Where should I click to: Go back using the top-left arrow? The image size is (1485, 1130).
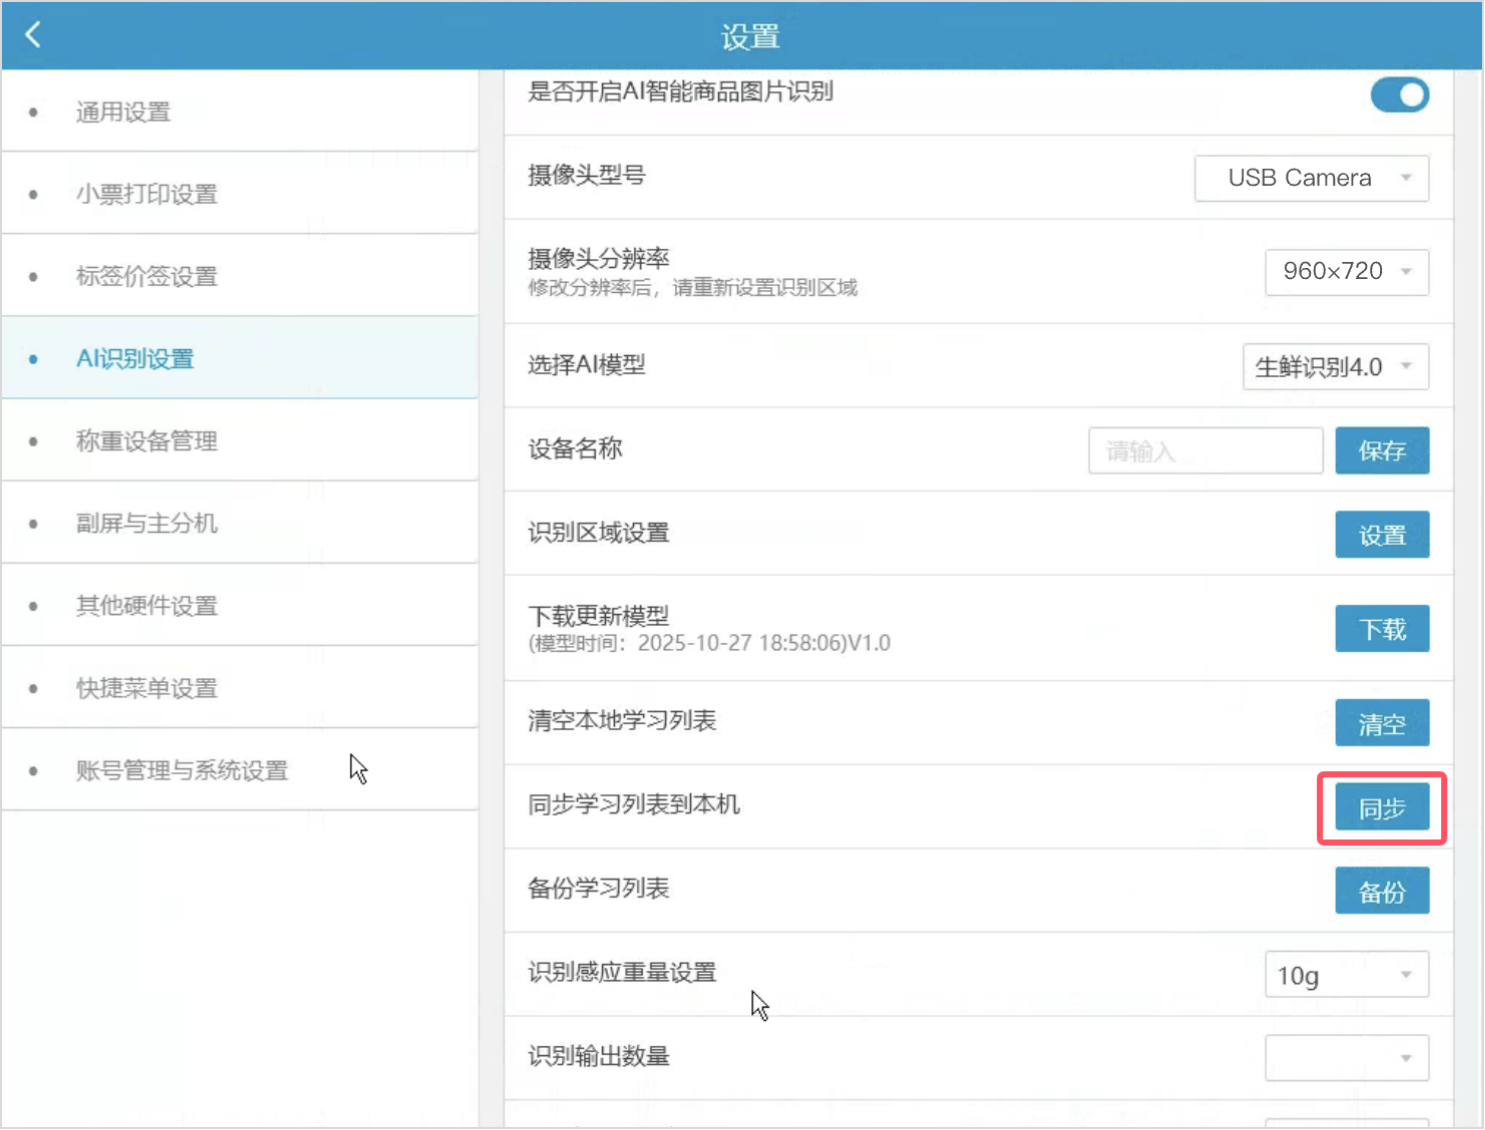click(x=33, y=35)
